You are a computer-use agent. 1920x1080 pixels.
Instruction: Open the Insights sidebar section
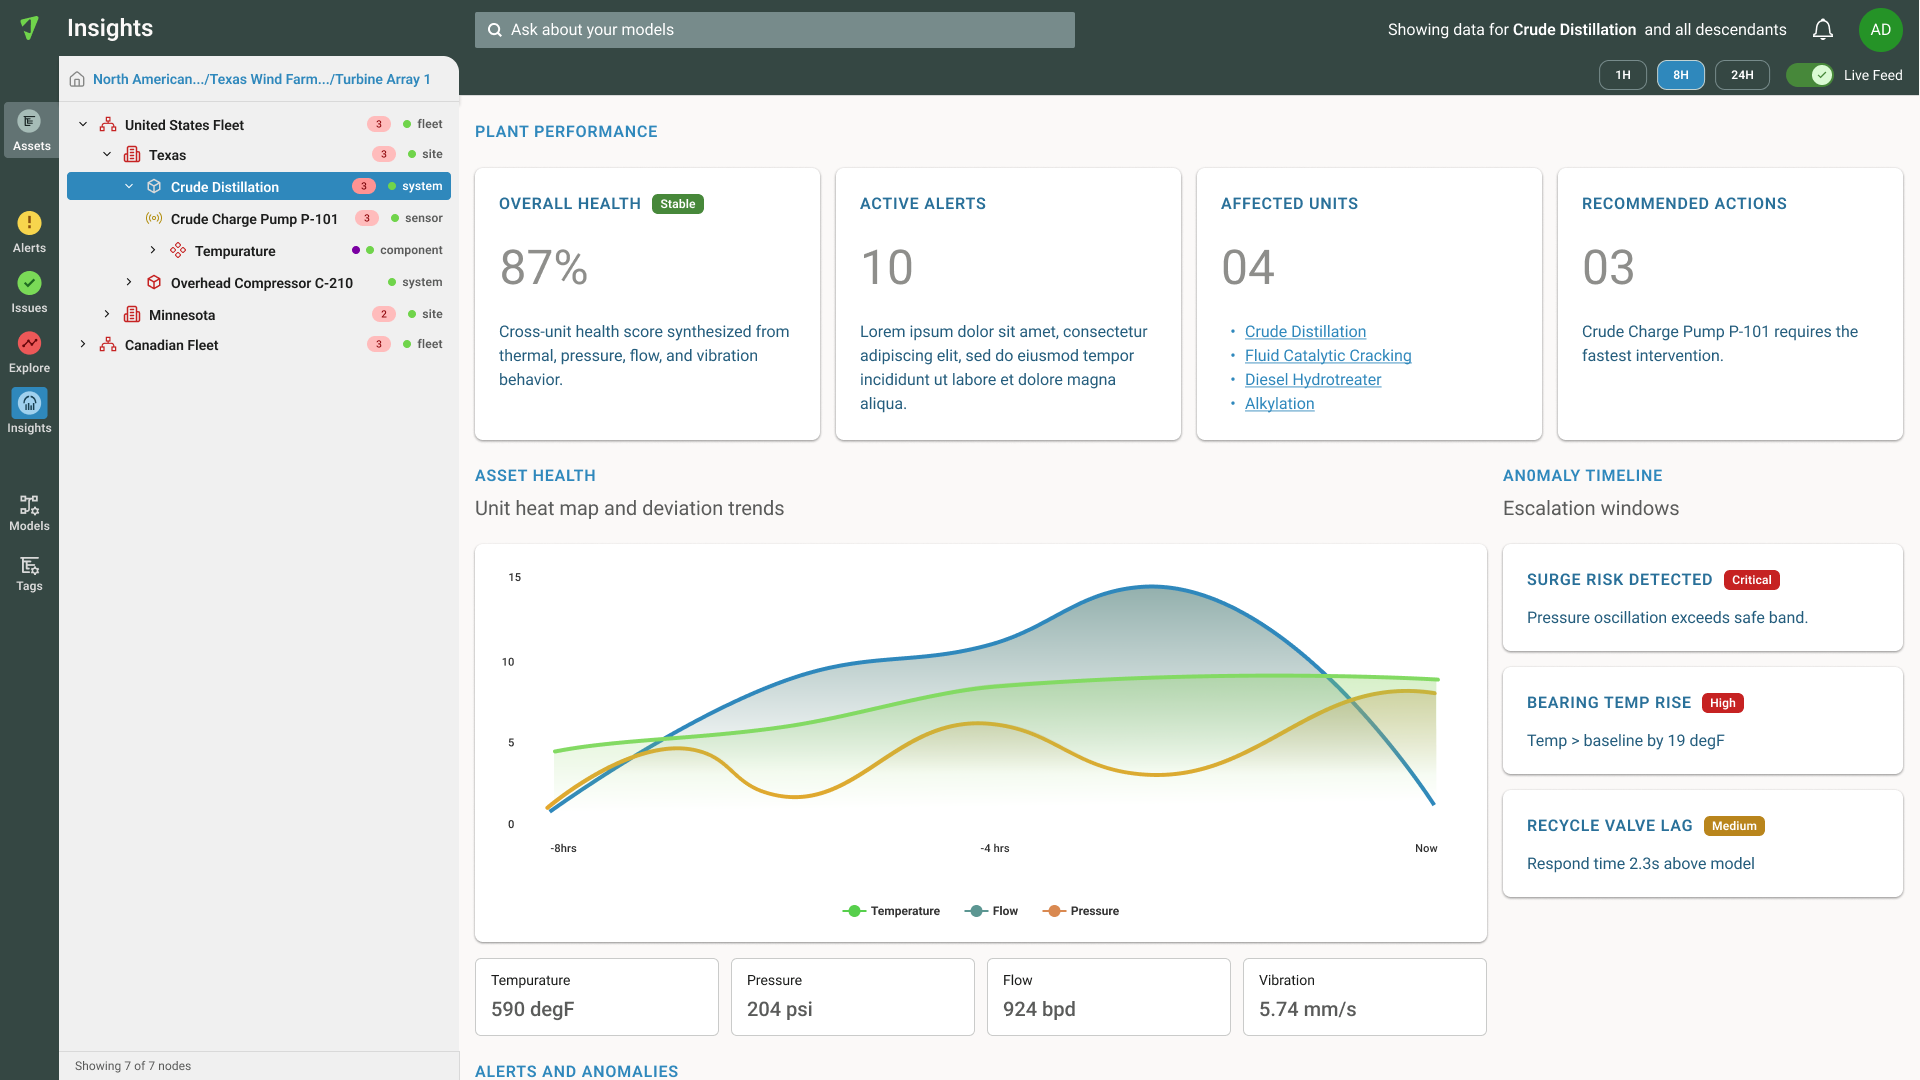pyautogui.click(x=30, y=412)
